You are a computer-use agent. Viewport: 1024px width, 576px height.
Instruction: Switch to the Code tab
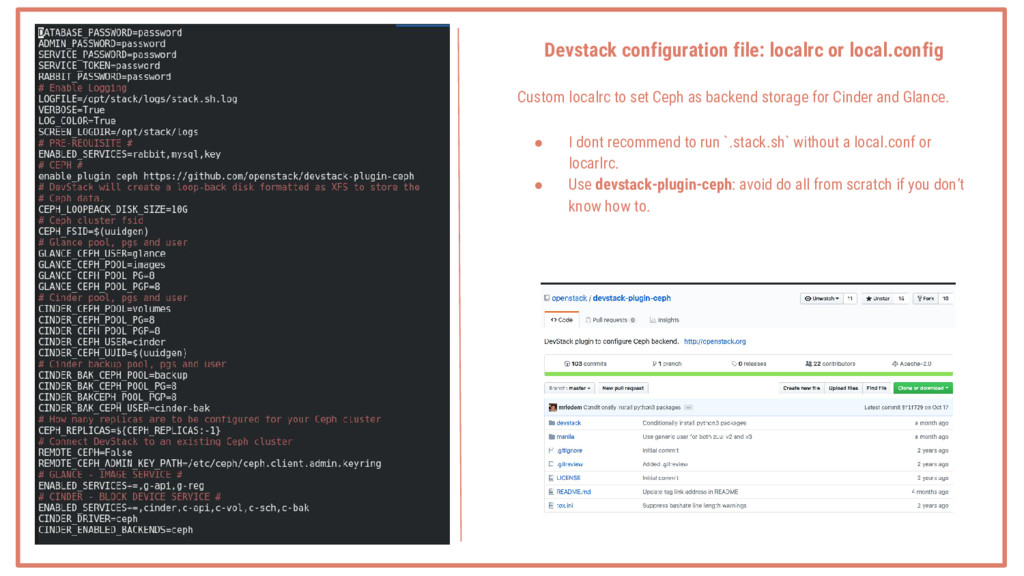(562, 320)
